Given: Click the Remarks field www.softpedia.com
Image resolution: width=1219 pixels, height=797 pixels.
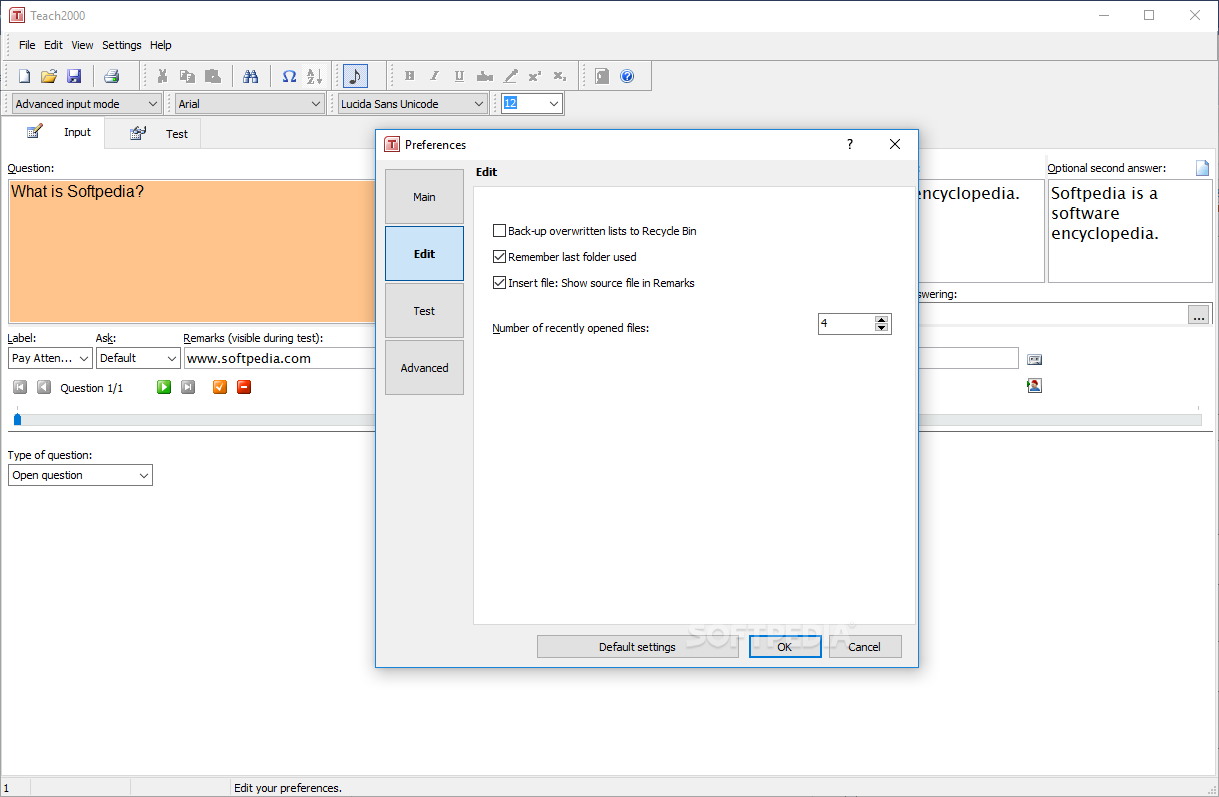Looking at the screenshot, I should point(279,358).
